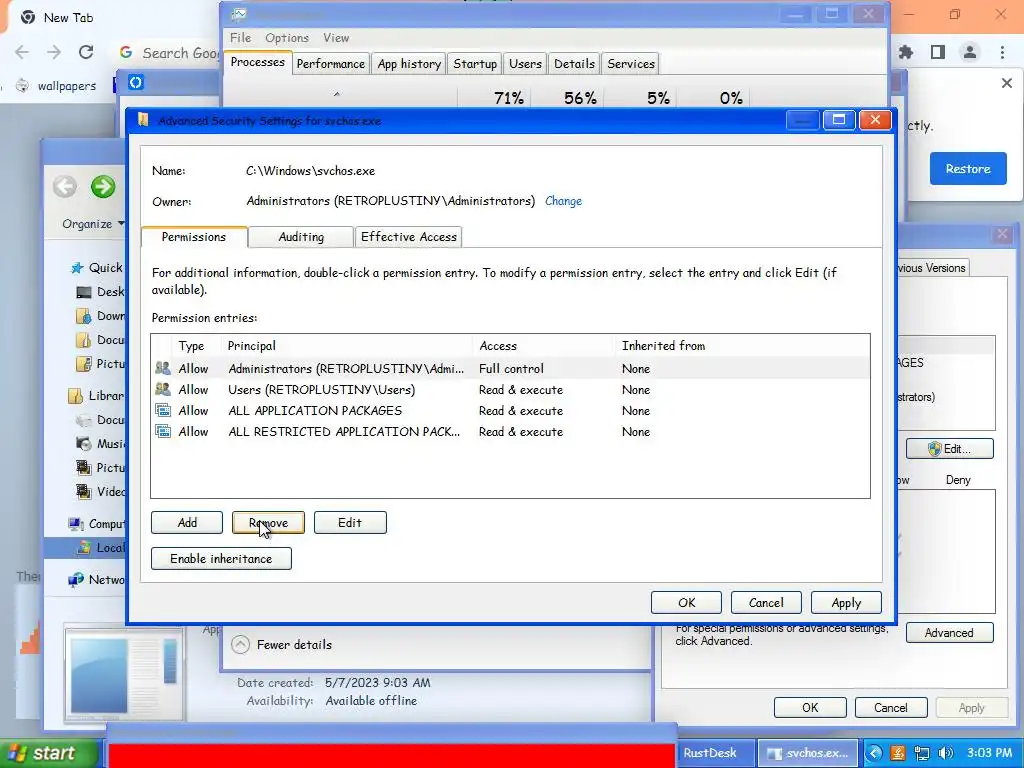Viewport: 1024px width, 768px height.
Task: Sort by Principal column header
Action: [x=347, y=345]
